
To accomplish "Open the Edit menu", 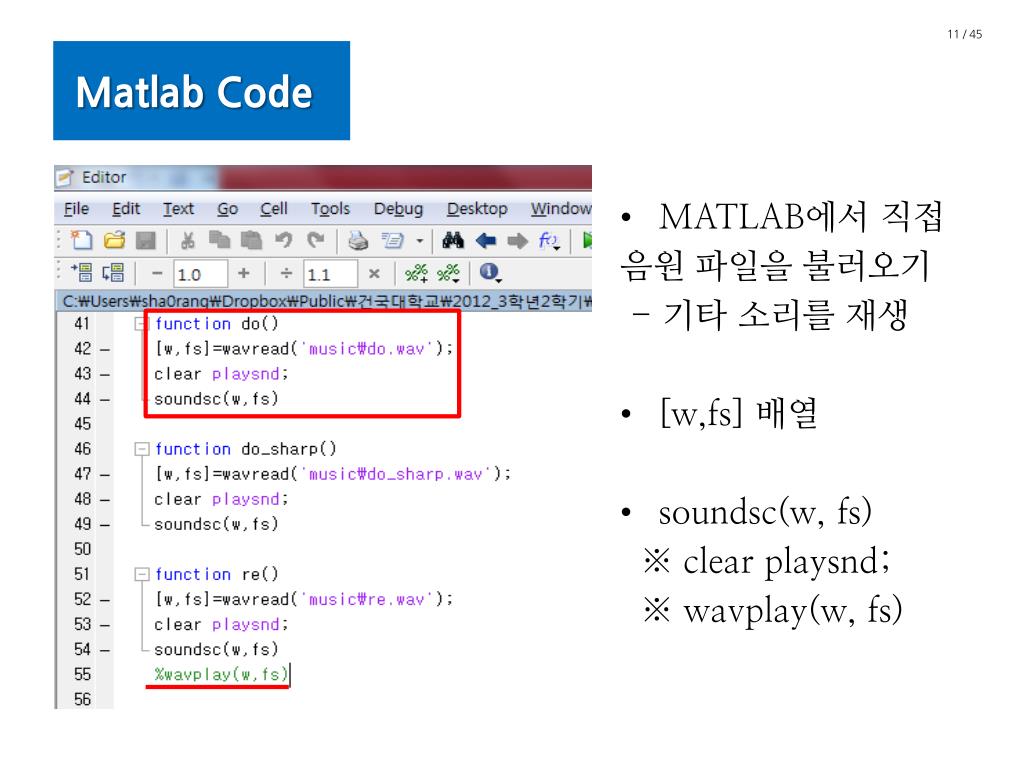I will (x=126, y=208).
